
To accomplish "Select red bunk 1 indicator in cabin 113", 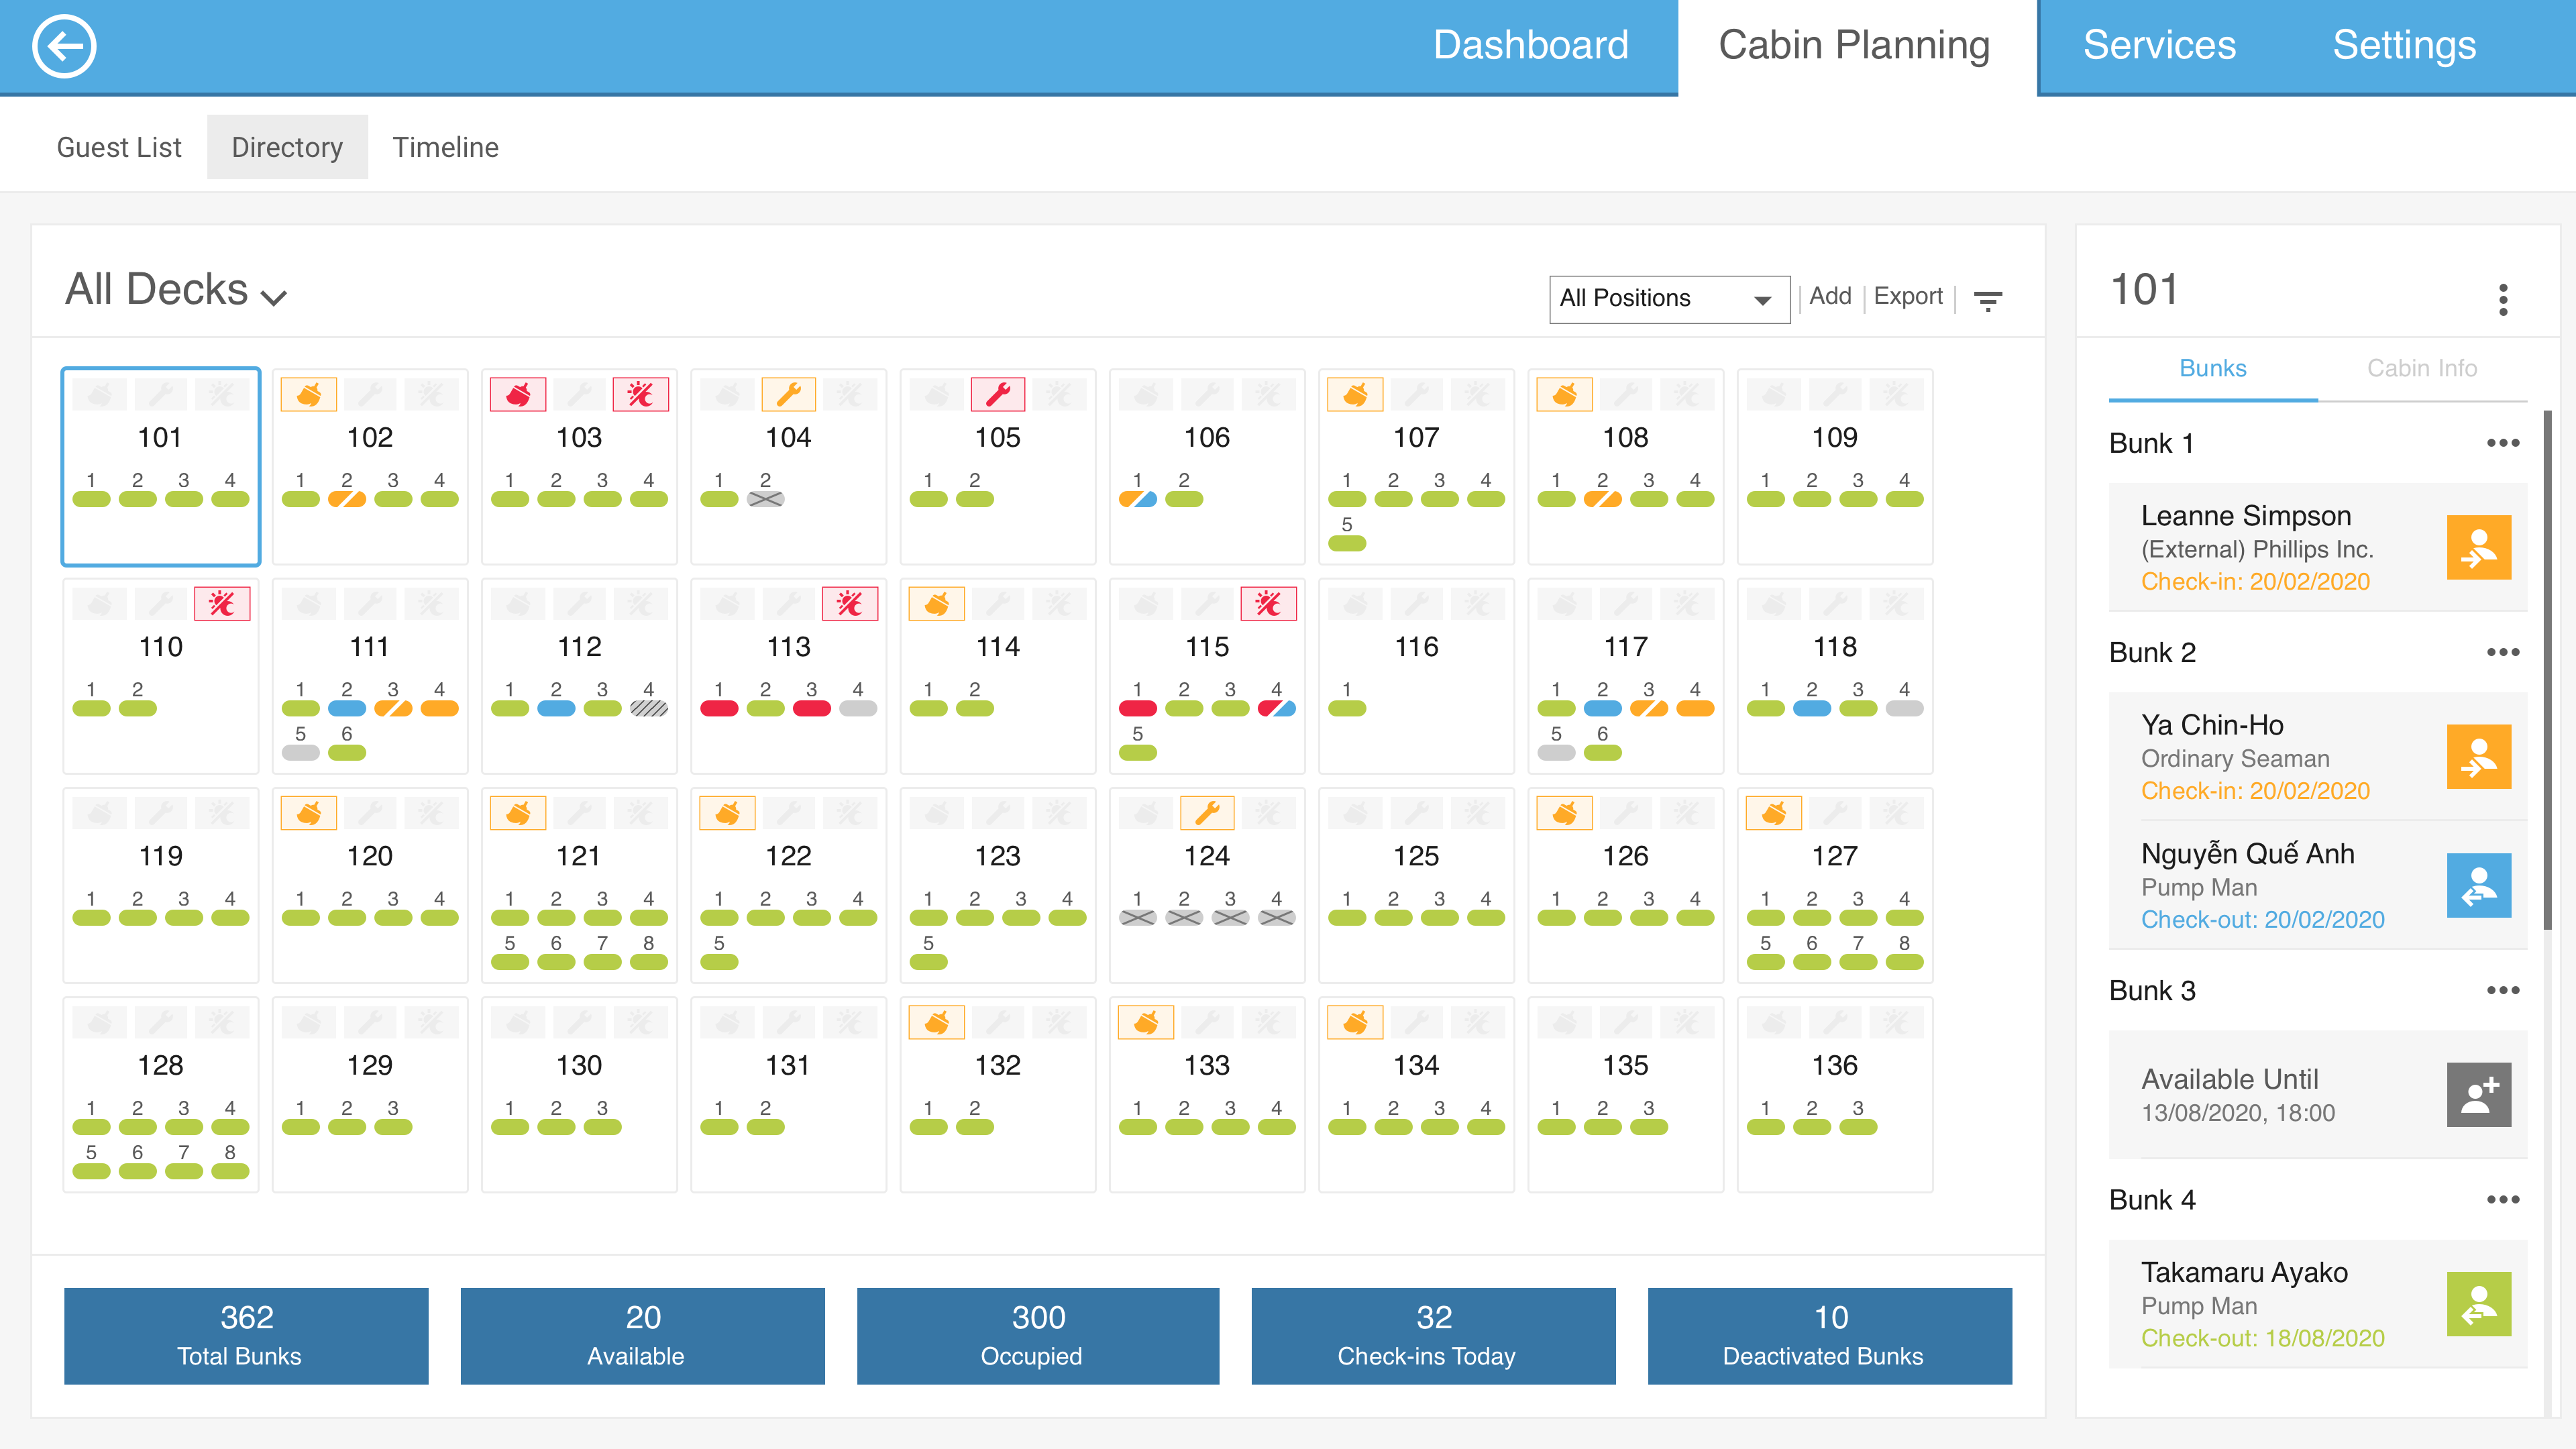I will click(719, 709).
